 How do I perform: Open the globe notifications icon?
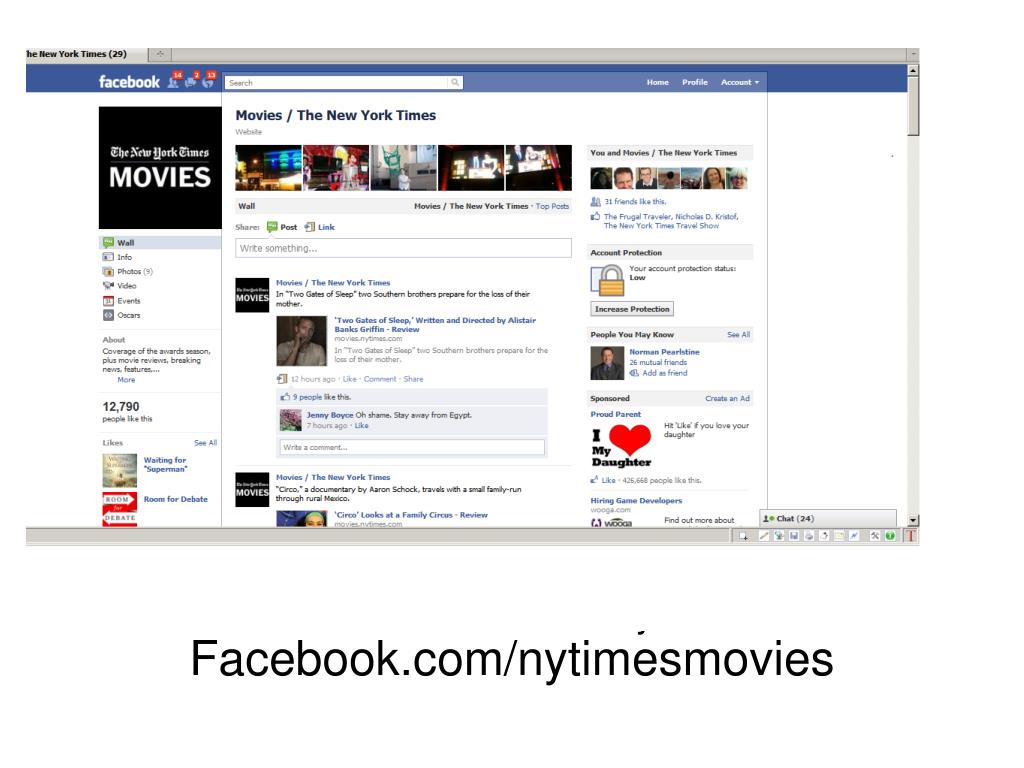[x=208, y=80]
